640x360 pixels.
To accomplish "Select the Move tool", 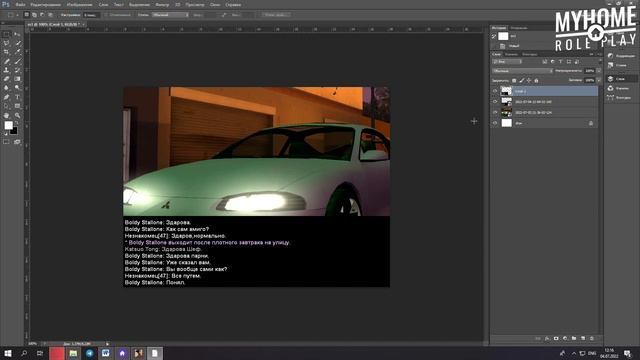I will pyautogui.click(x=17, y=34).
